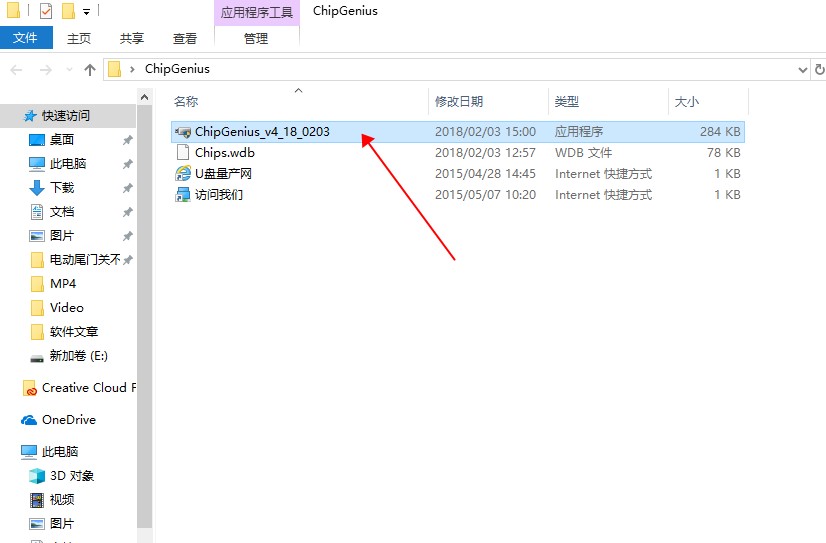Click the new folder quick access icon

click(68, 11)
